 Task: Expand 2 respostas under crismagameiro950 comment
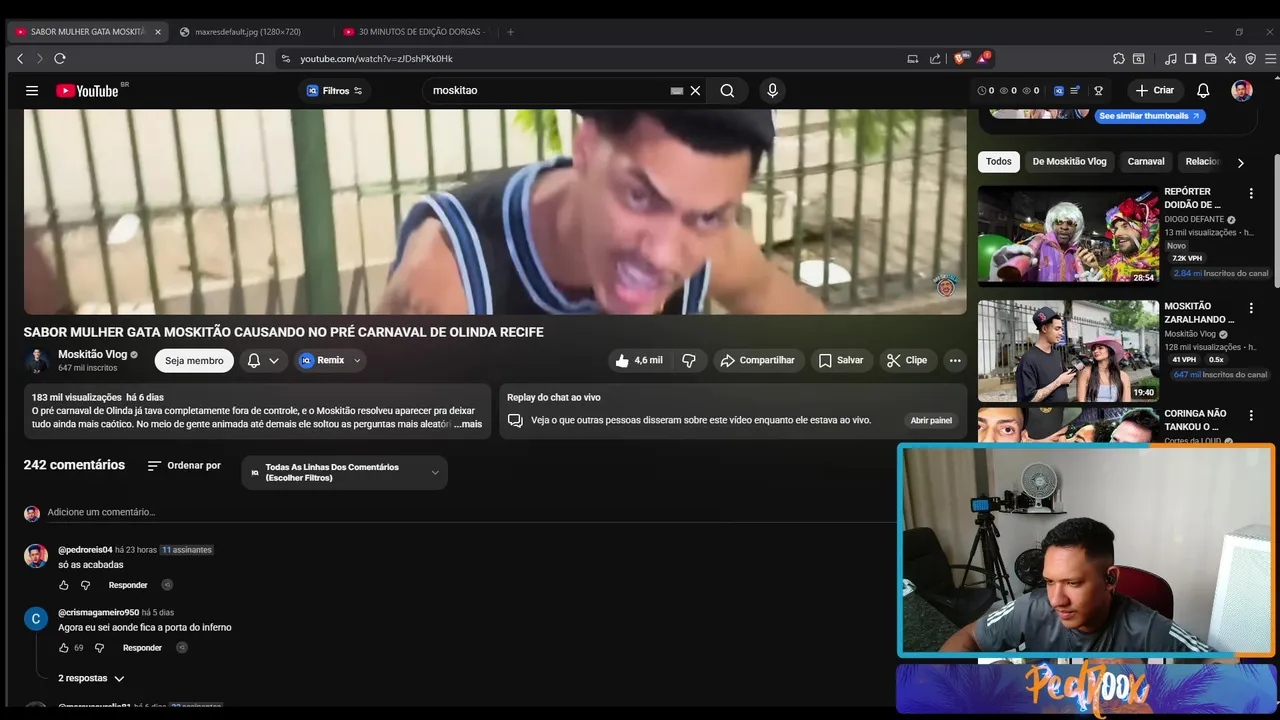[x=91, y=678]
